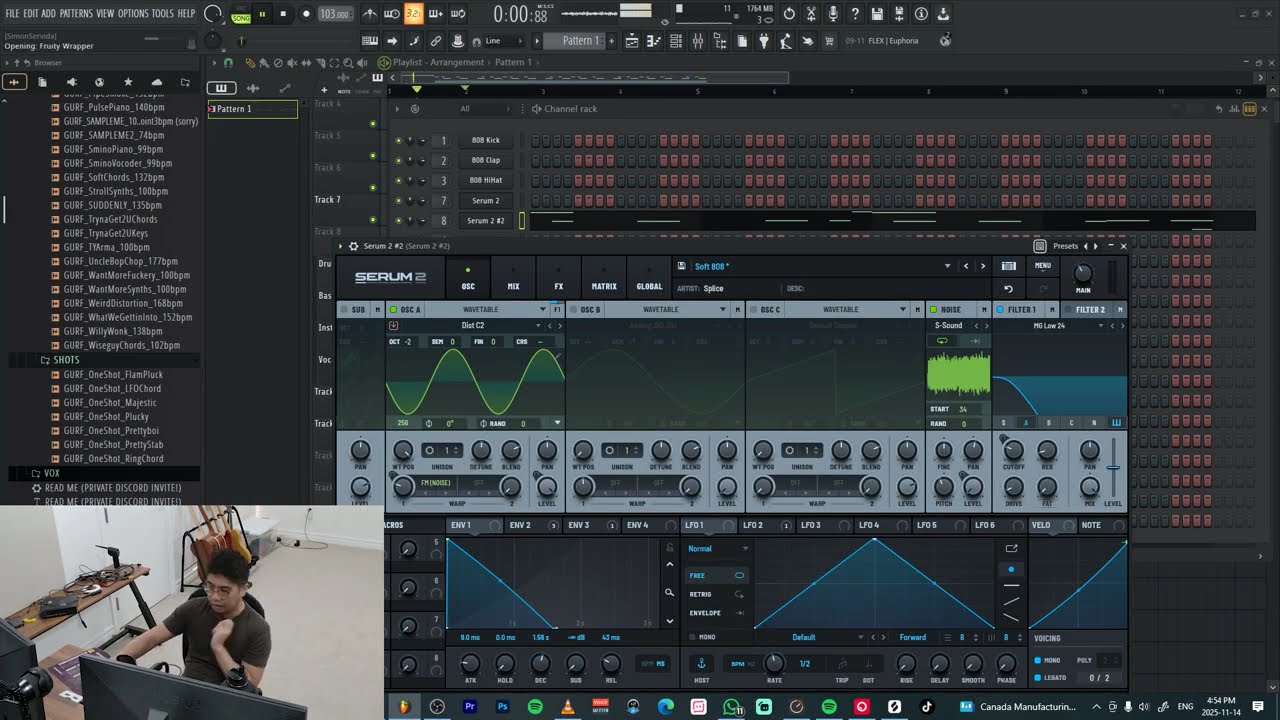
Task: Enable the OSC C oscillator
Action: coord(753,310)
